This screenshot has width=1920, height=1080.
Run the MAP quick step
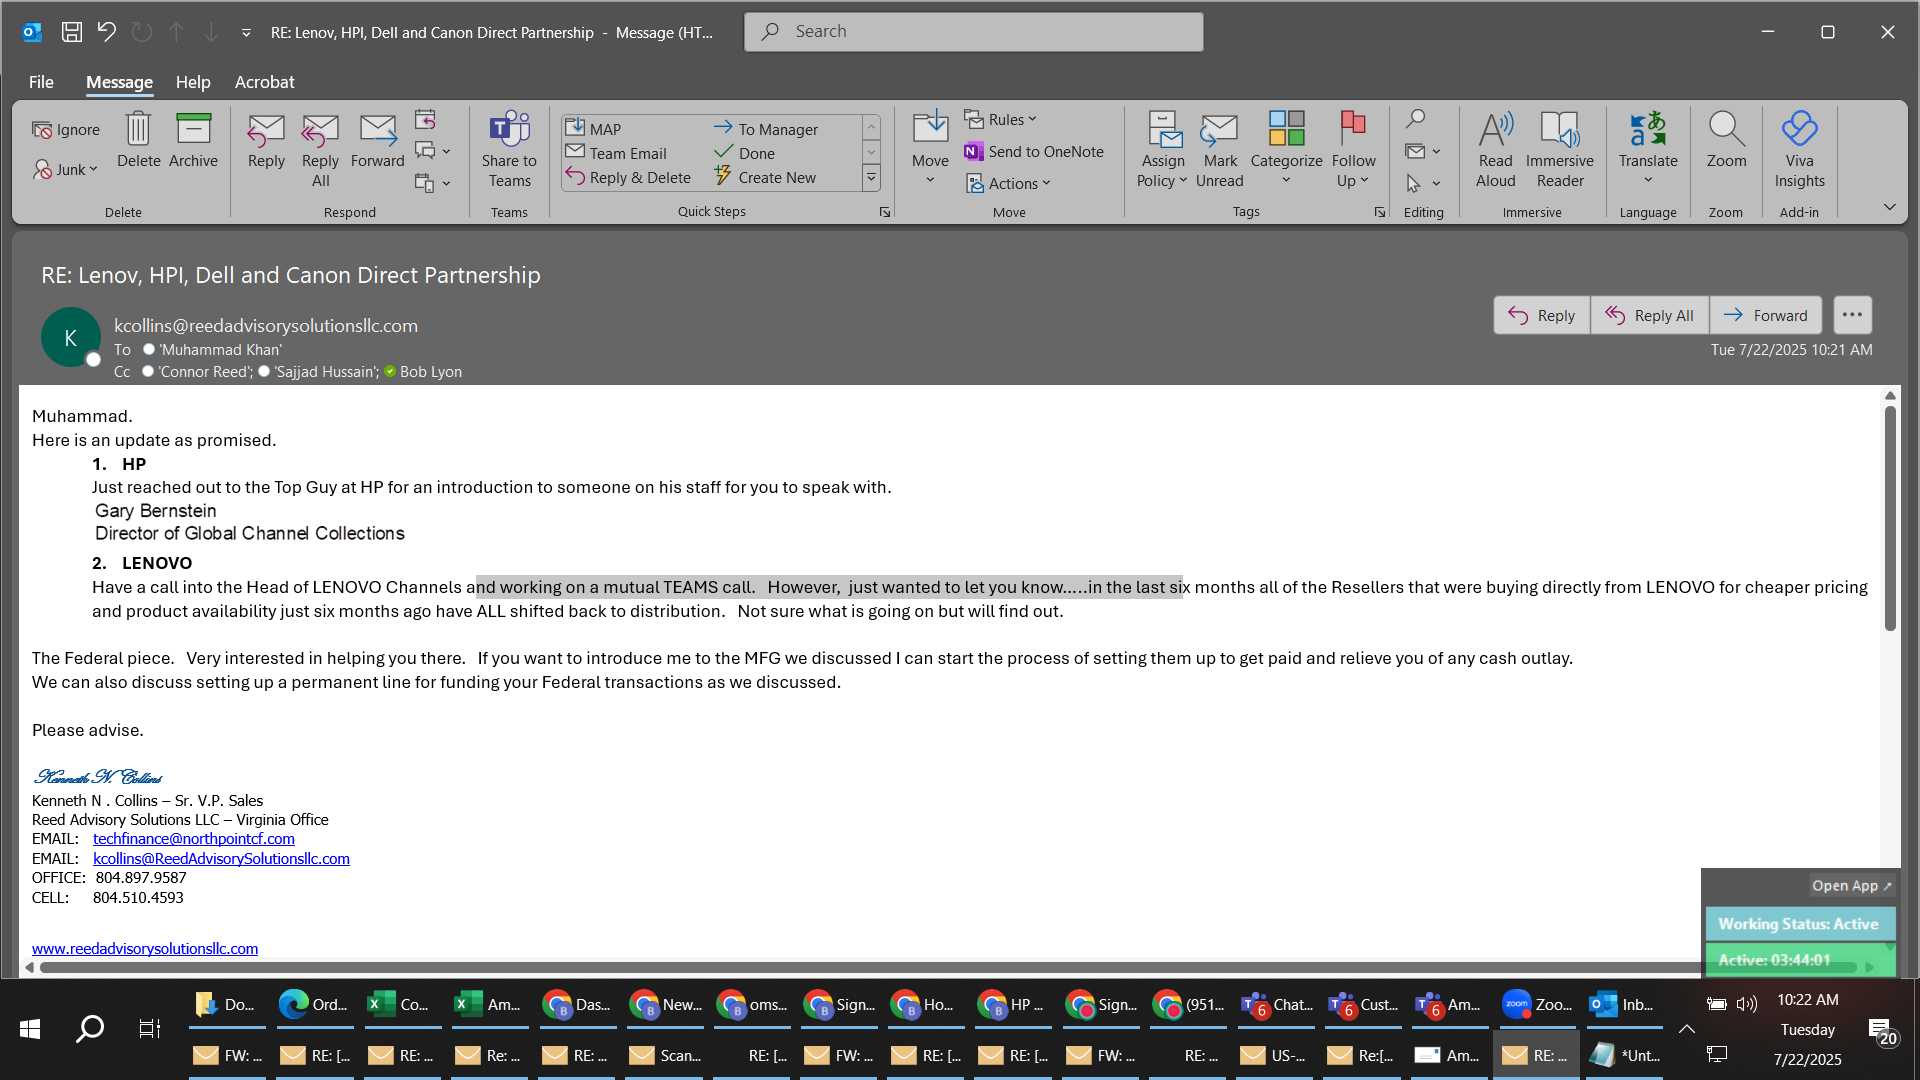point(594,129)
